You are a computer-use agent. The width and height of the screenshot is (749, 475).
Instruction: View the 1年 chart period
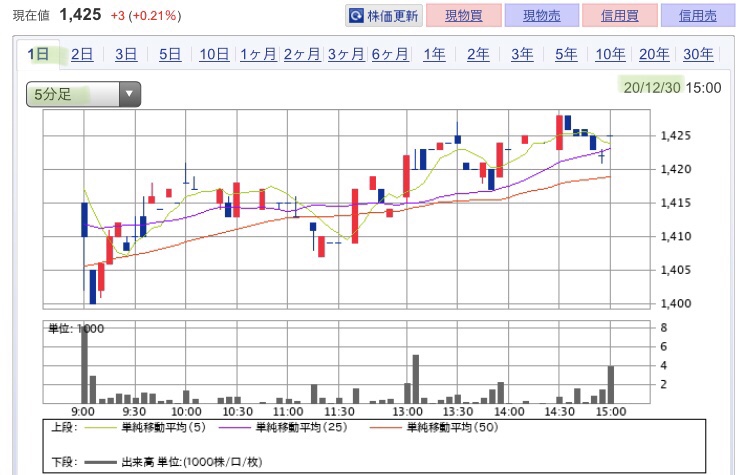pyautogui.click(x=434, y=54)
